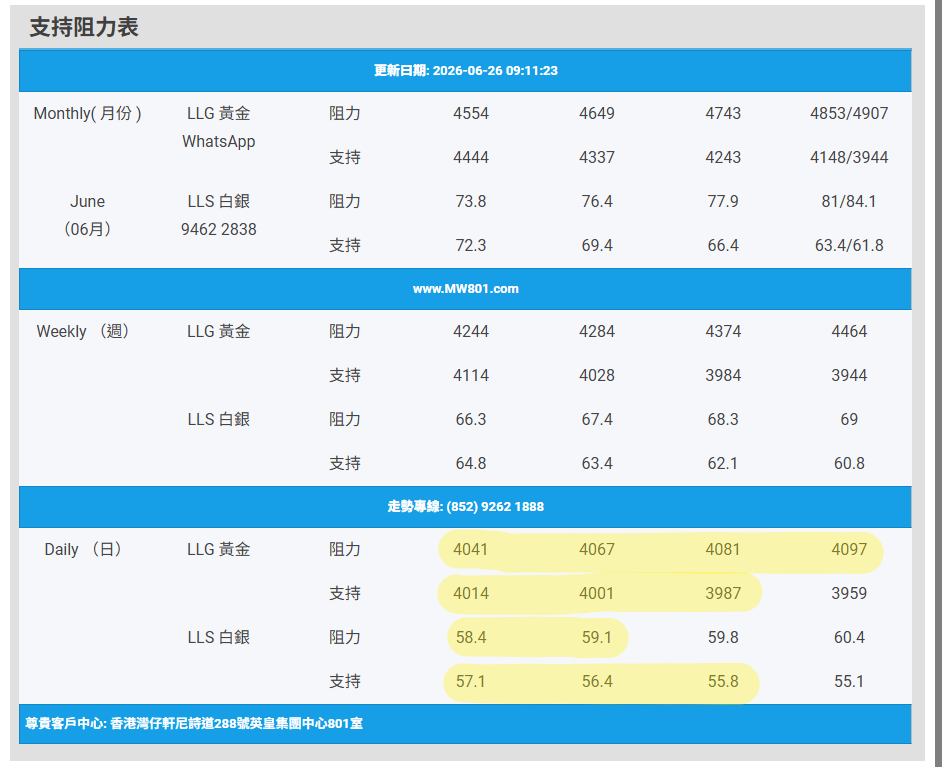
Task: Click the www.MW801.com link banner
Action: click(x=465, y=289)
